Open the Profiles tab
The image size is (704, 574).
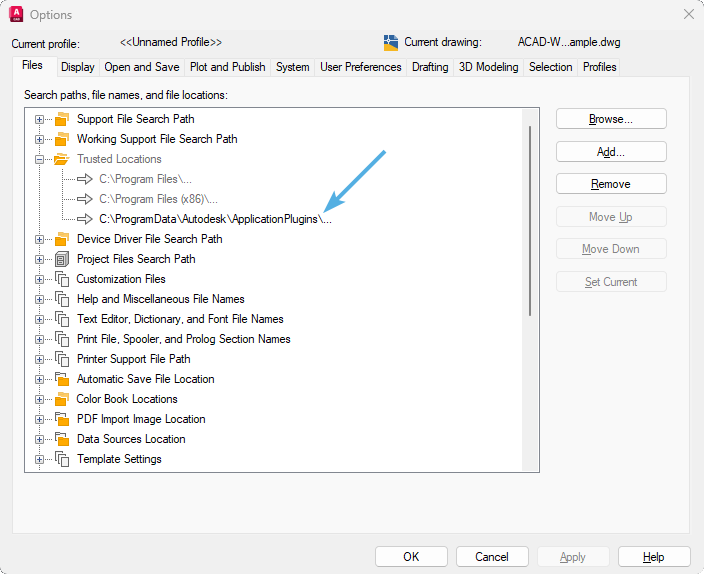(599, 67)
